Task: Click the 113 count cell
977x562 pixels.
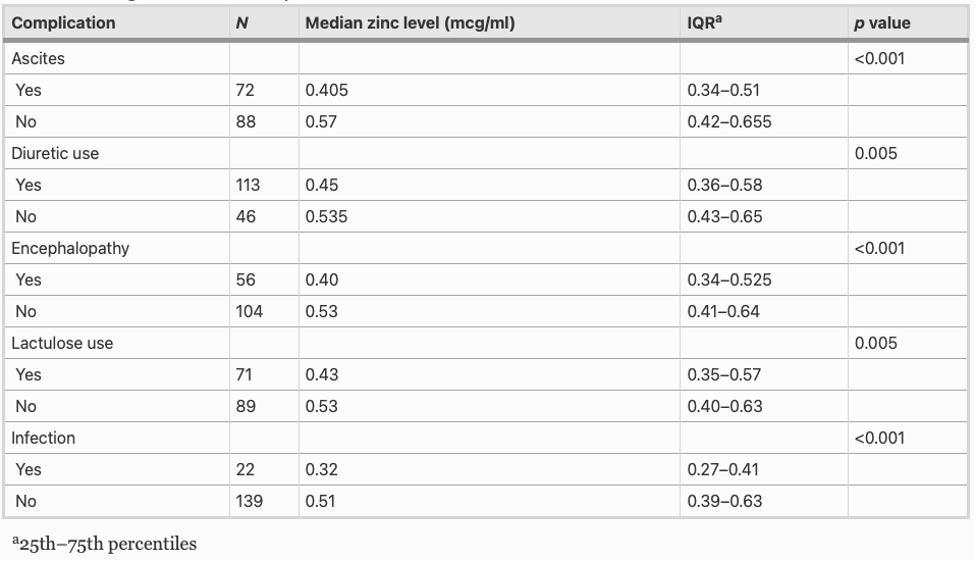Action: (x=247, y=185)
